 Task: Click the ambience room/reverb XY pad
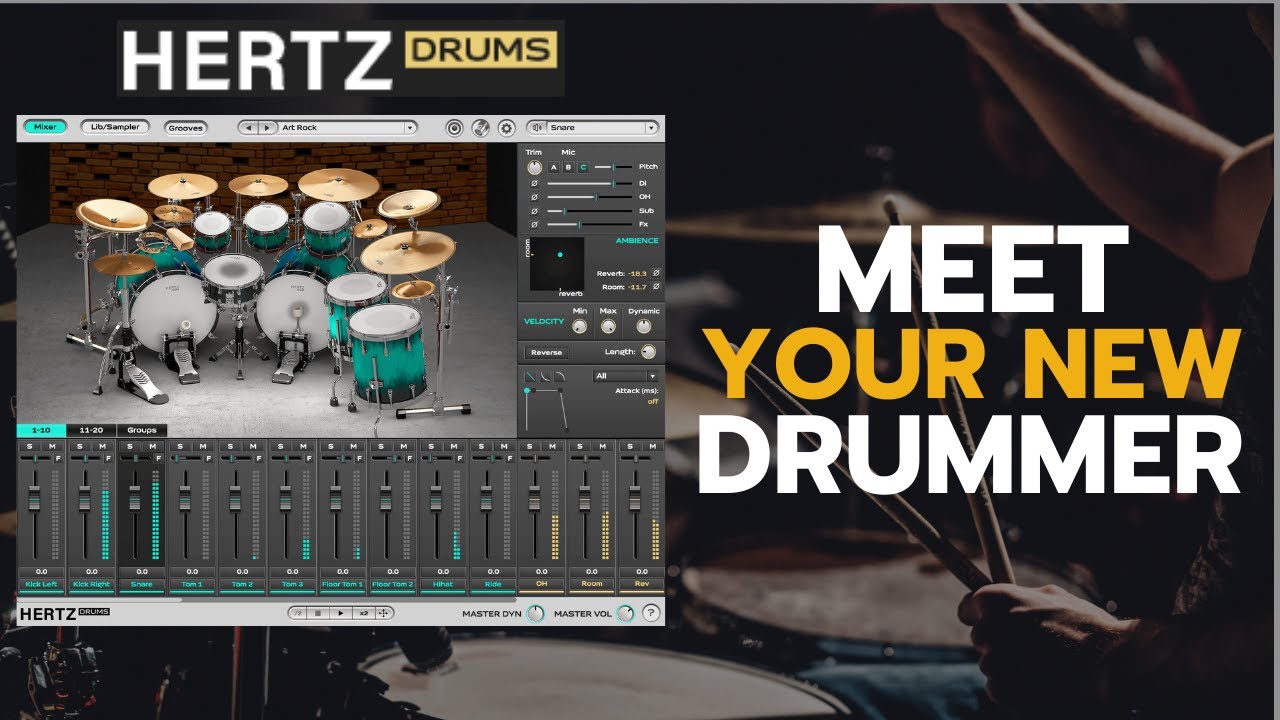point(556,264)
